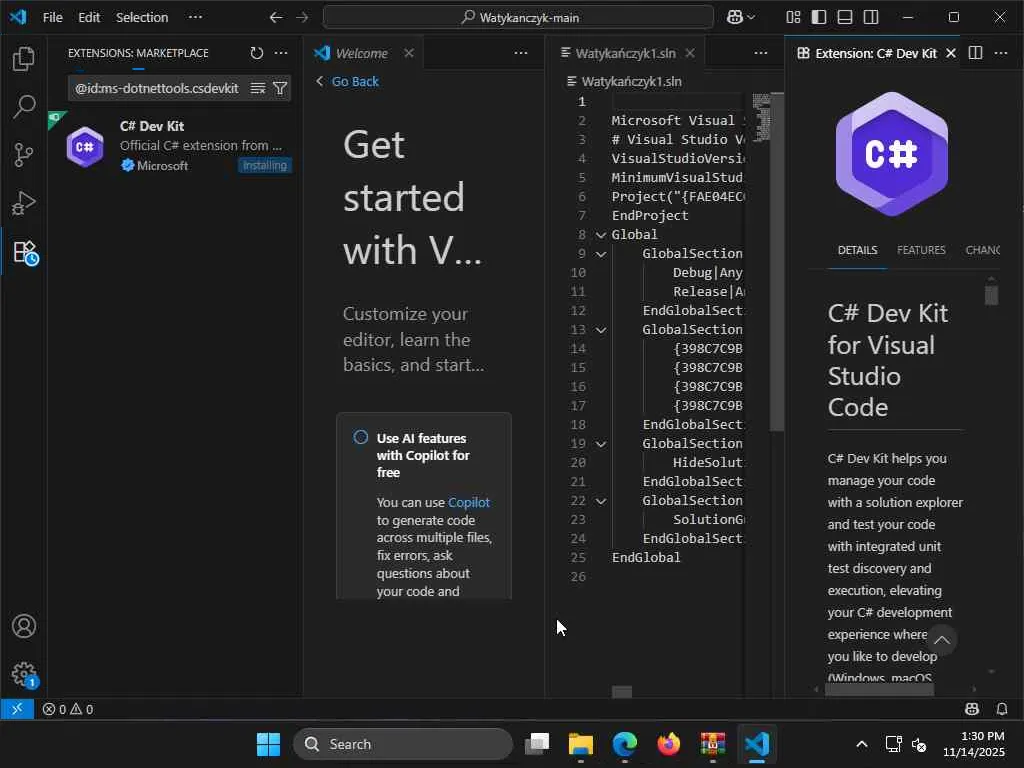Collapse the GlobalSection fold on line 19
The height and width of the screenshot is (768, 1024).
(x=601, y=444)
